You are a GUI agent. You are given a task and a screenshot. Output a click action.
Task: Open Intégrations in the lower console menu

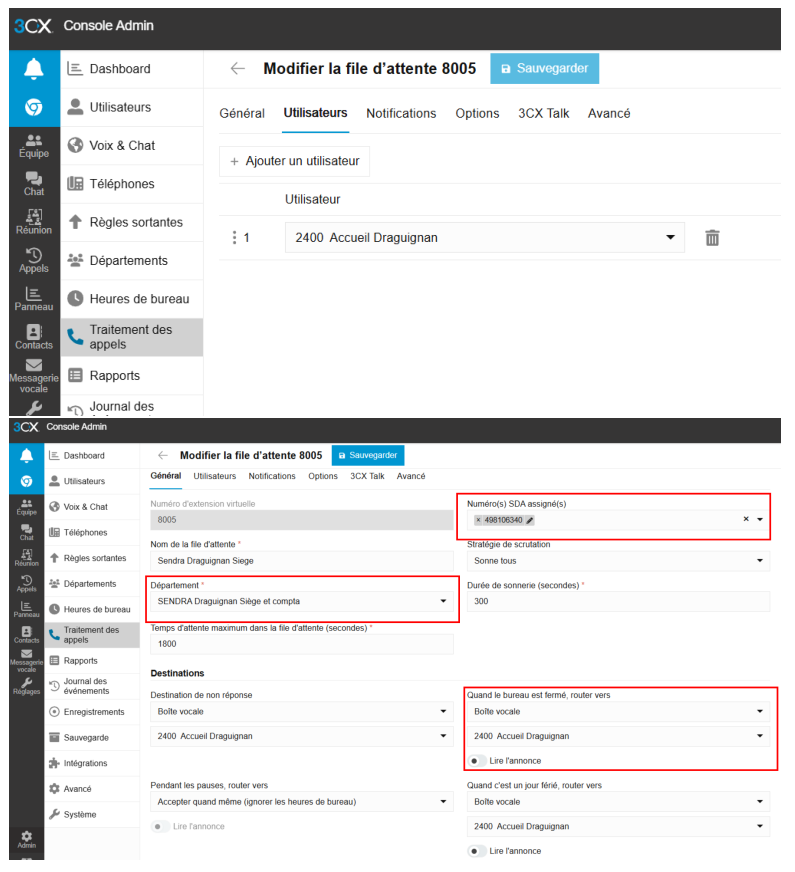[x=92, y=763]
